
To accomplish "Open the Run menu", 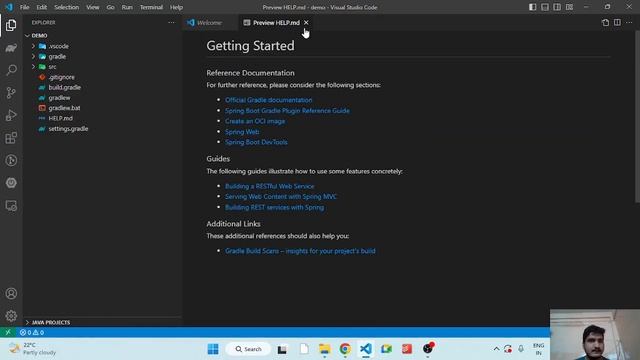I will pos(127,7).
